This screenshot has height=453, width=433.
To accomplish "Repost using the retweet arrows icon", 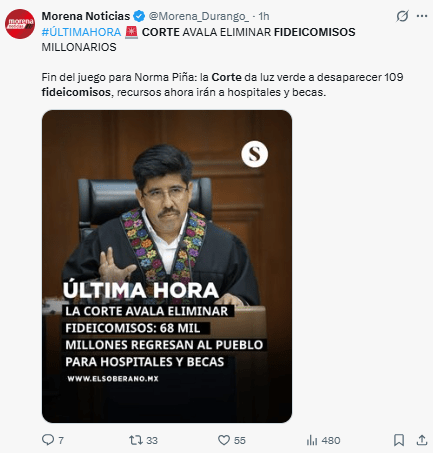I will pyautogui.click(x=136, y=440).
